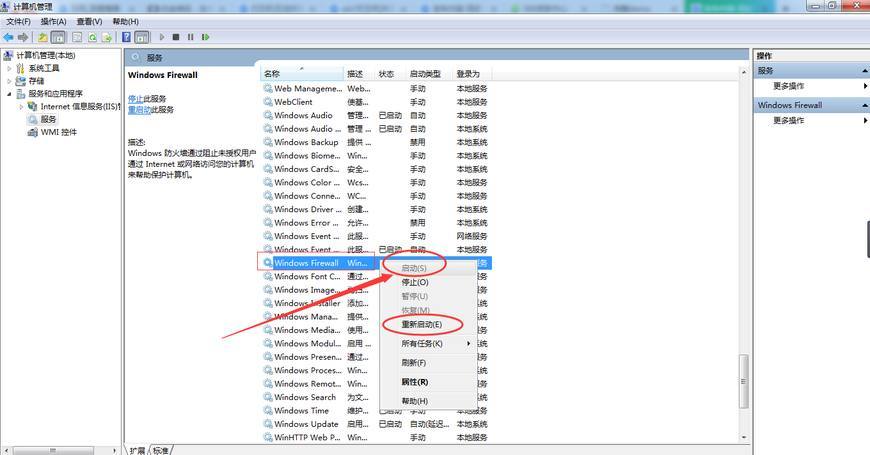The image size is (870, 455).
Task: Open the 查看(V) menu
Action: click(89, 21)
